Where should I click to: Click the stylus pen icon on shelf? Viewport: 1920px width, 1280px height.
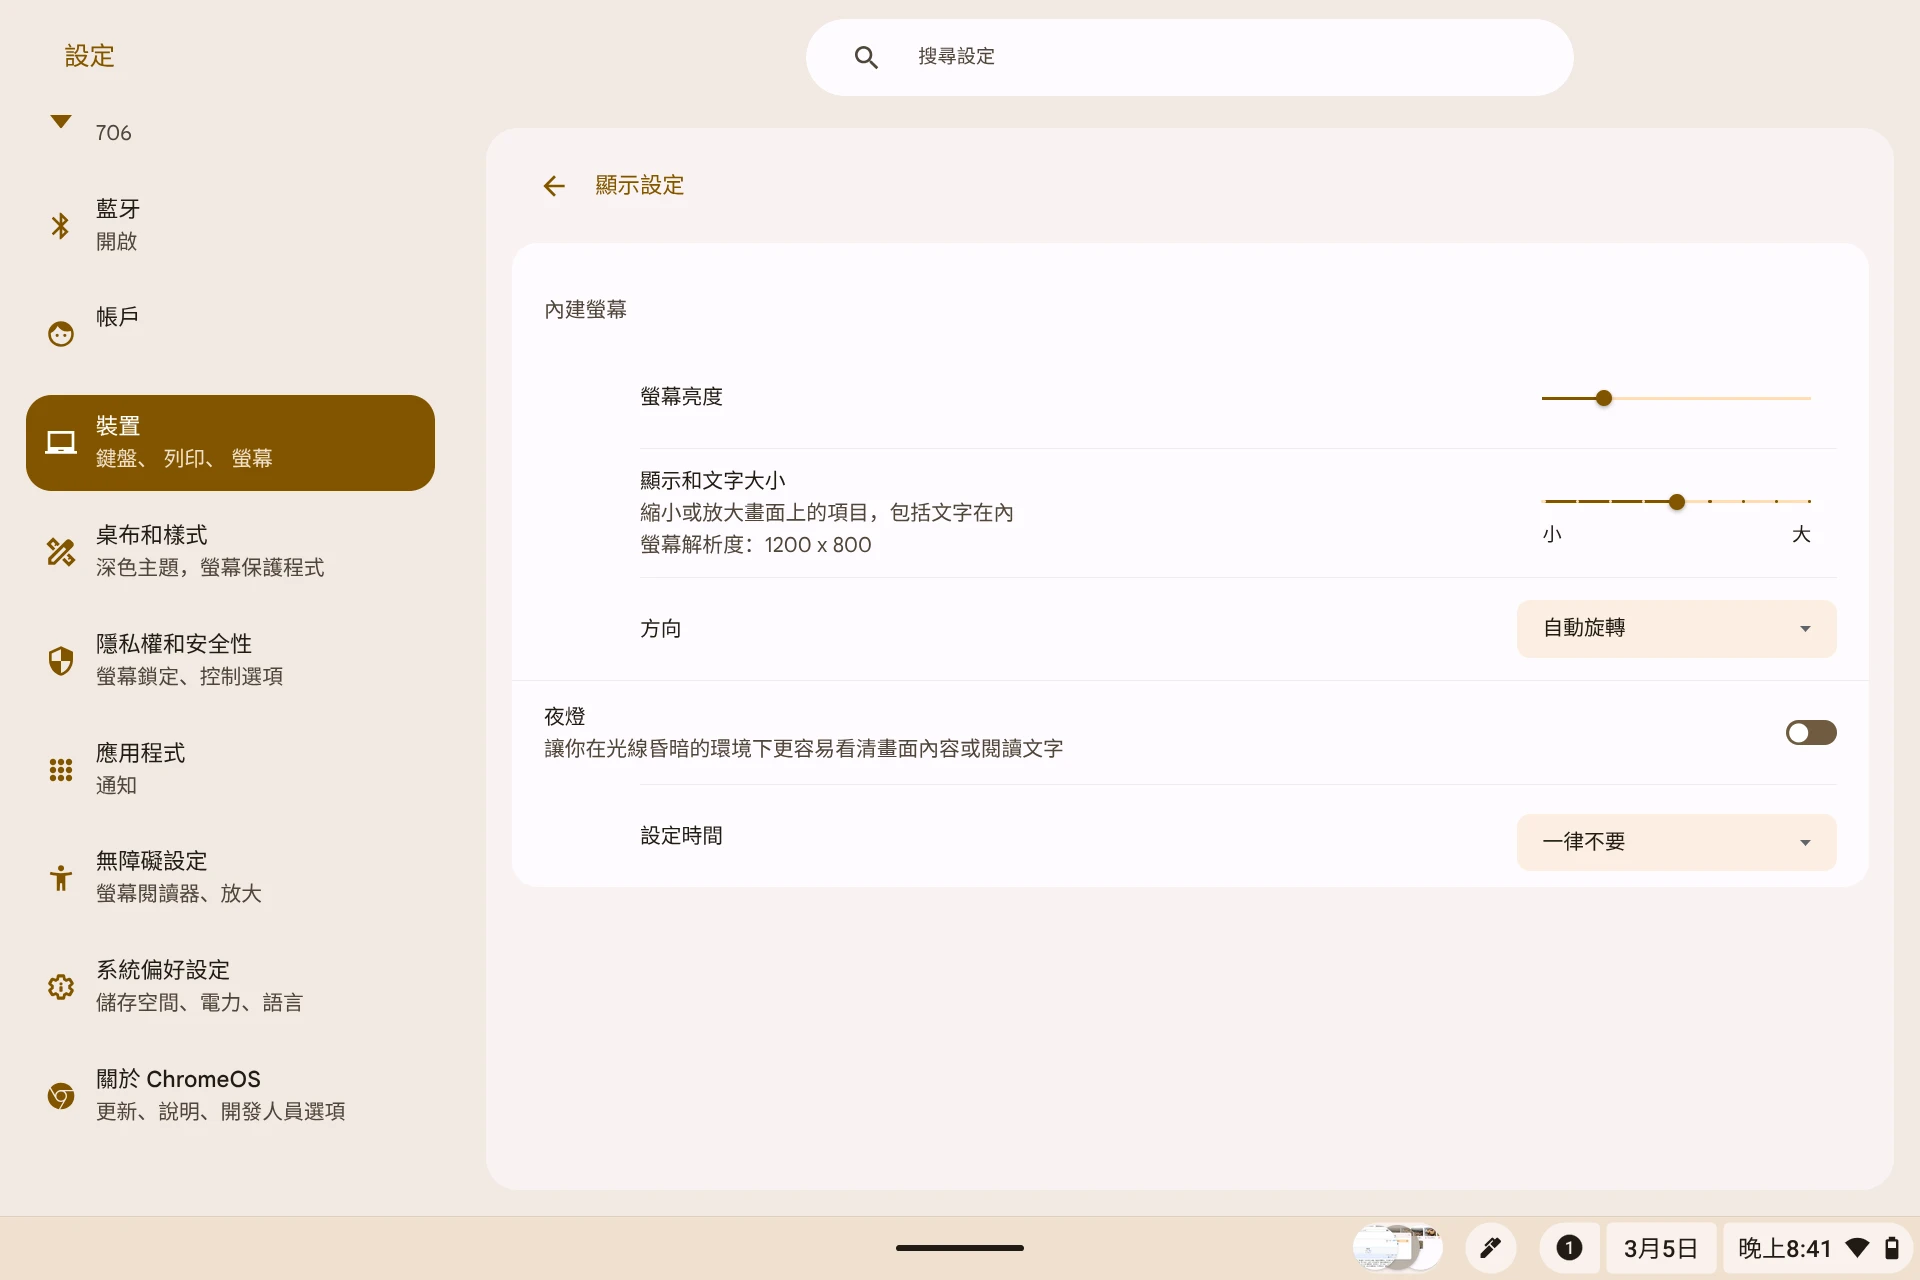(1490, 1247)
